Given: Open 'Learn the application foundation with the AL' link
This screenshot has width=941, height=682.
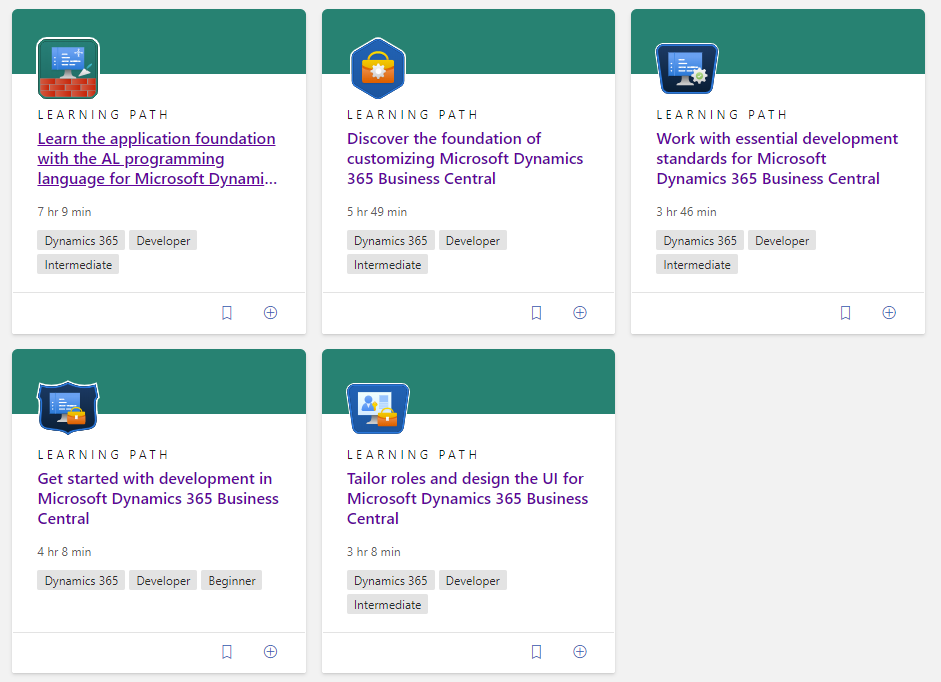Looking at the screenshot, I should 157,158.
